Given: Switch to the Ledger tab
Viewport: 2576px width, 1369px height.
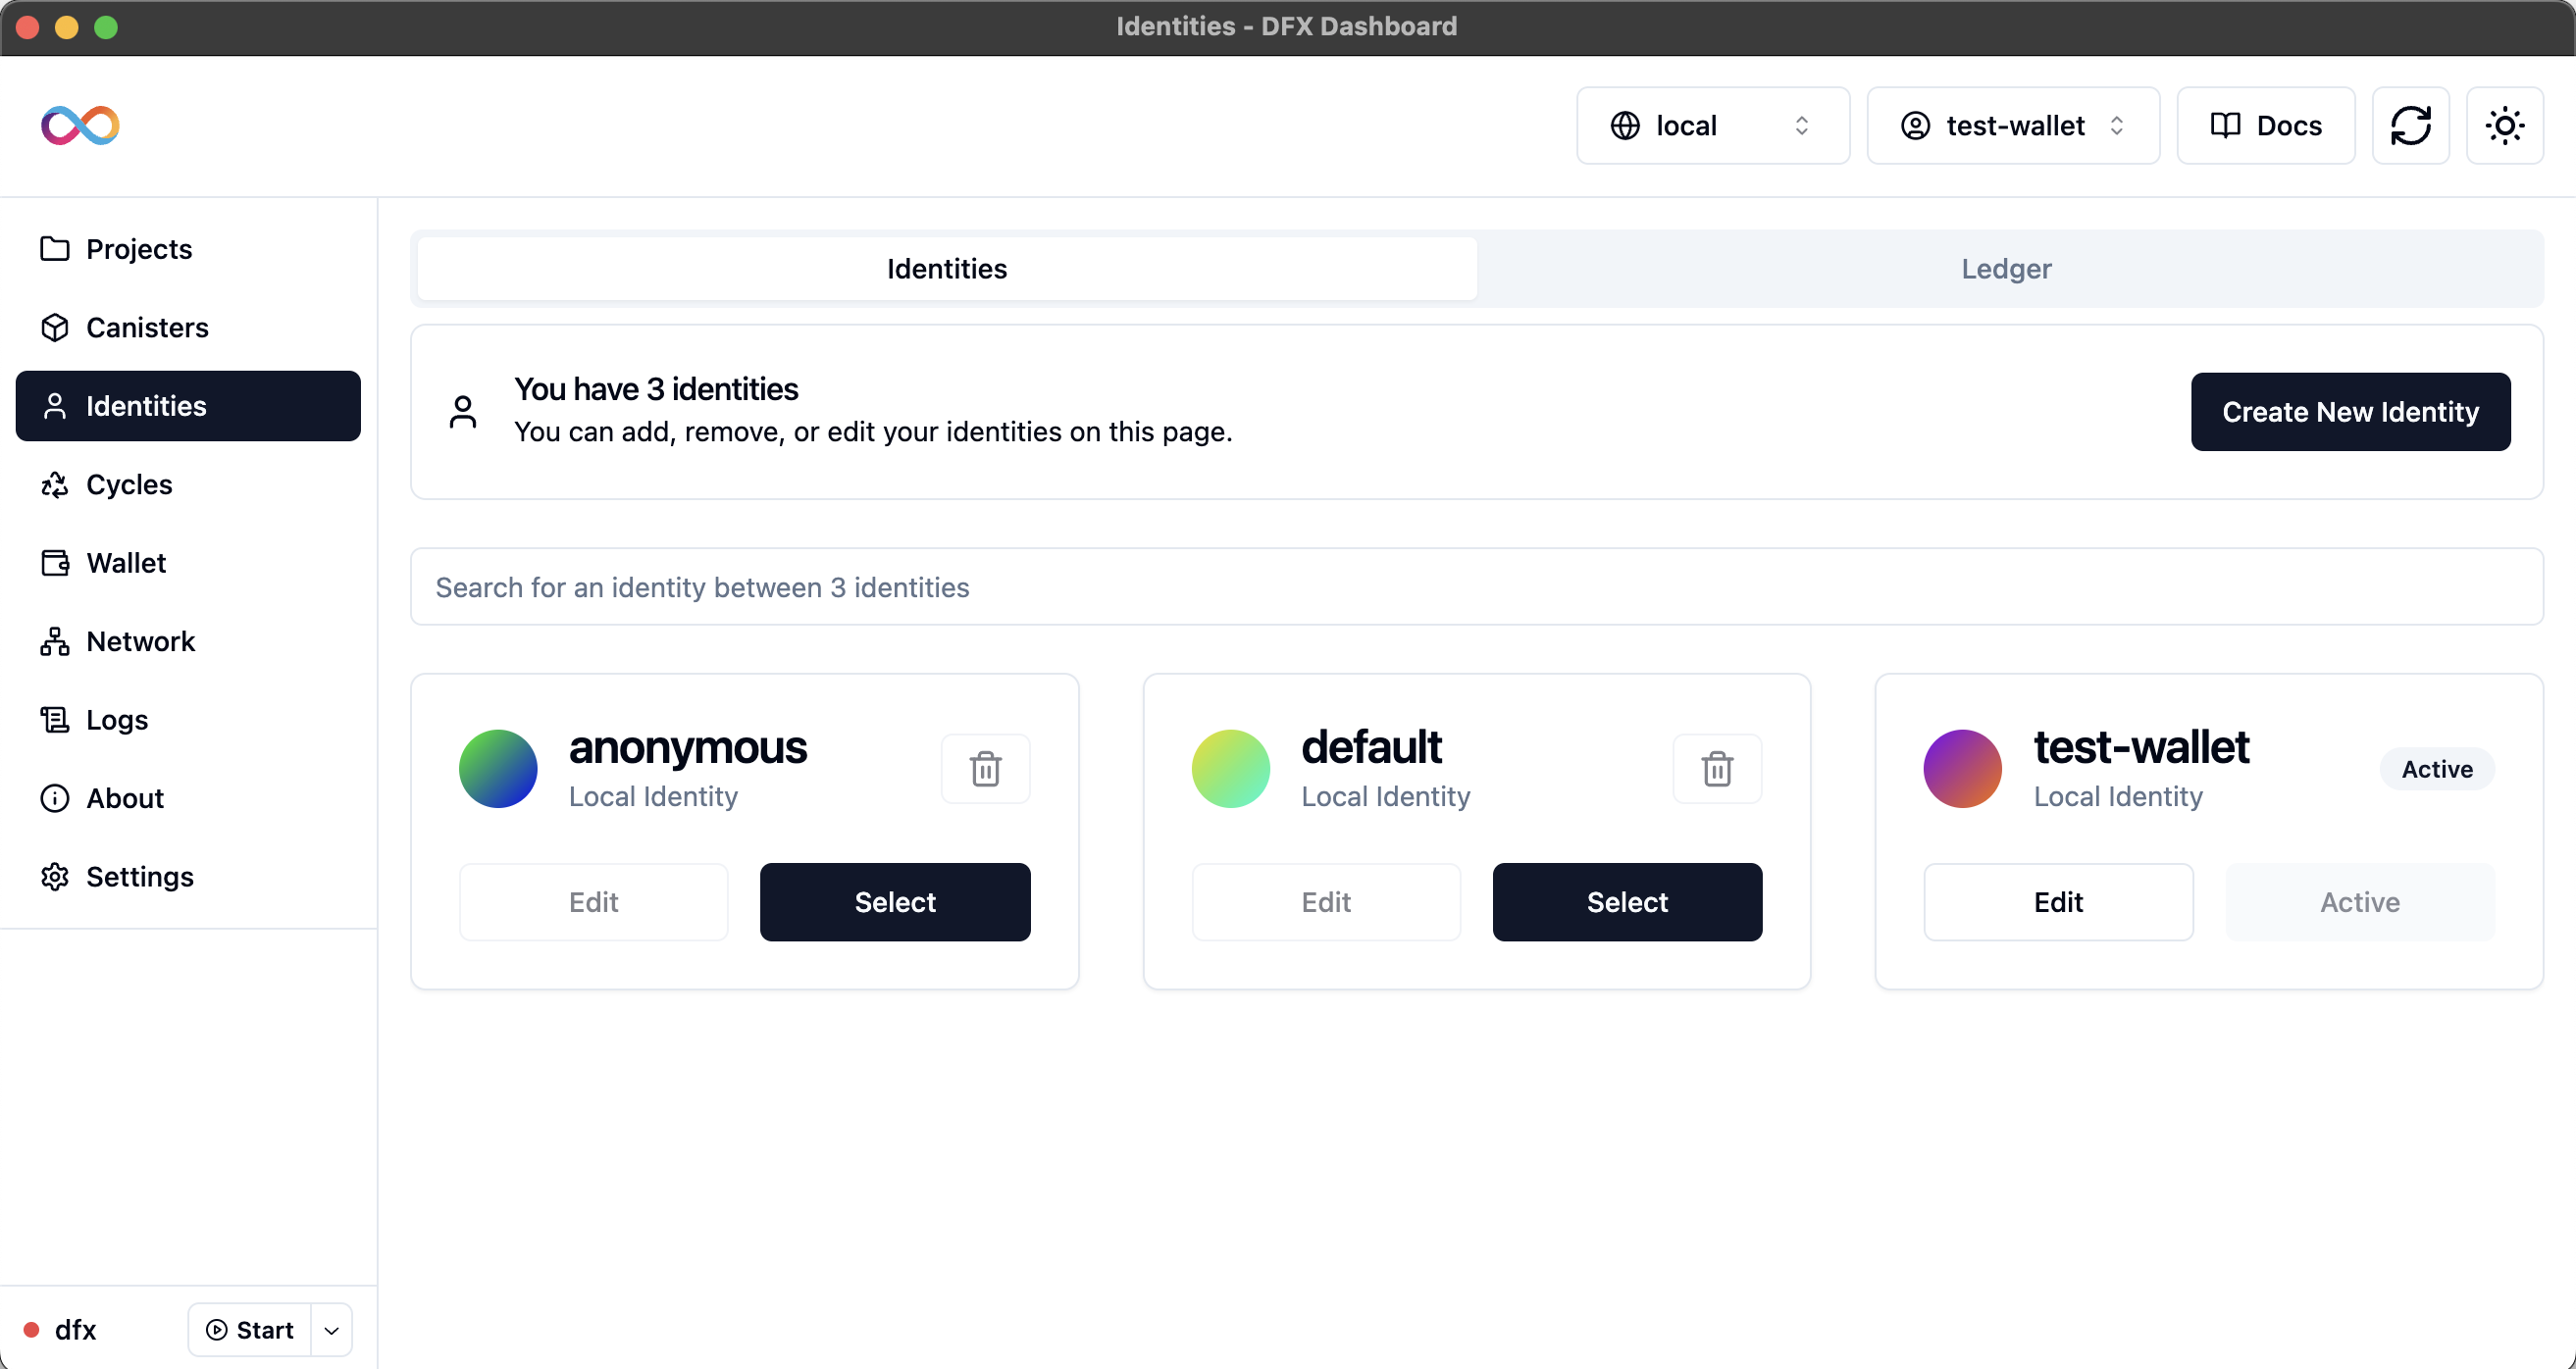Looking at the screenshot, I should (x=2005, y=269).
